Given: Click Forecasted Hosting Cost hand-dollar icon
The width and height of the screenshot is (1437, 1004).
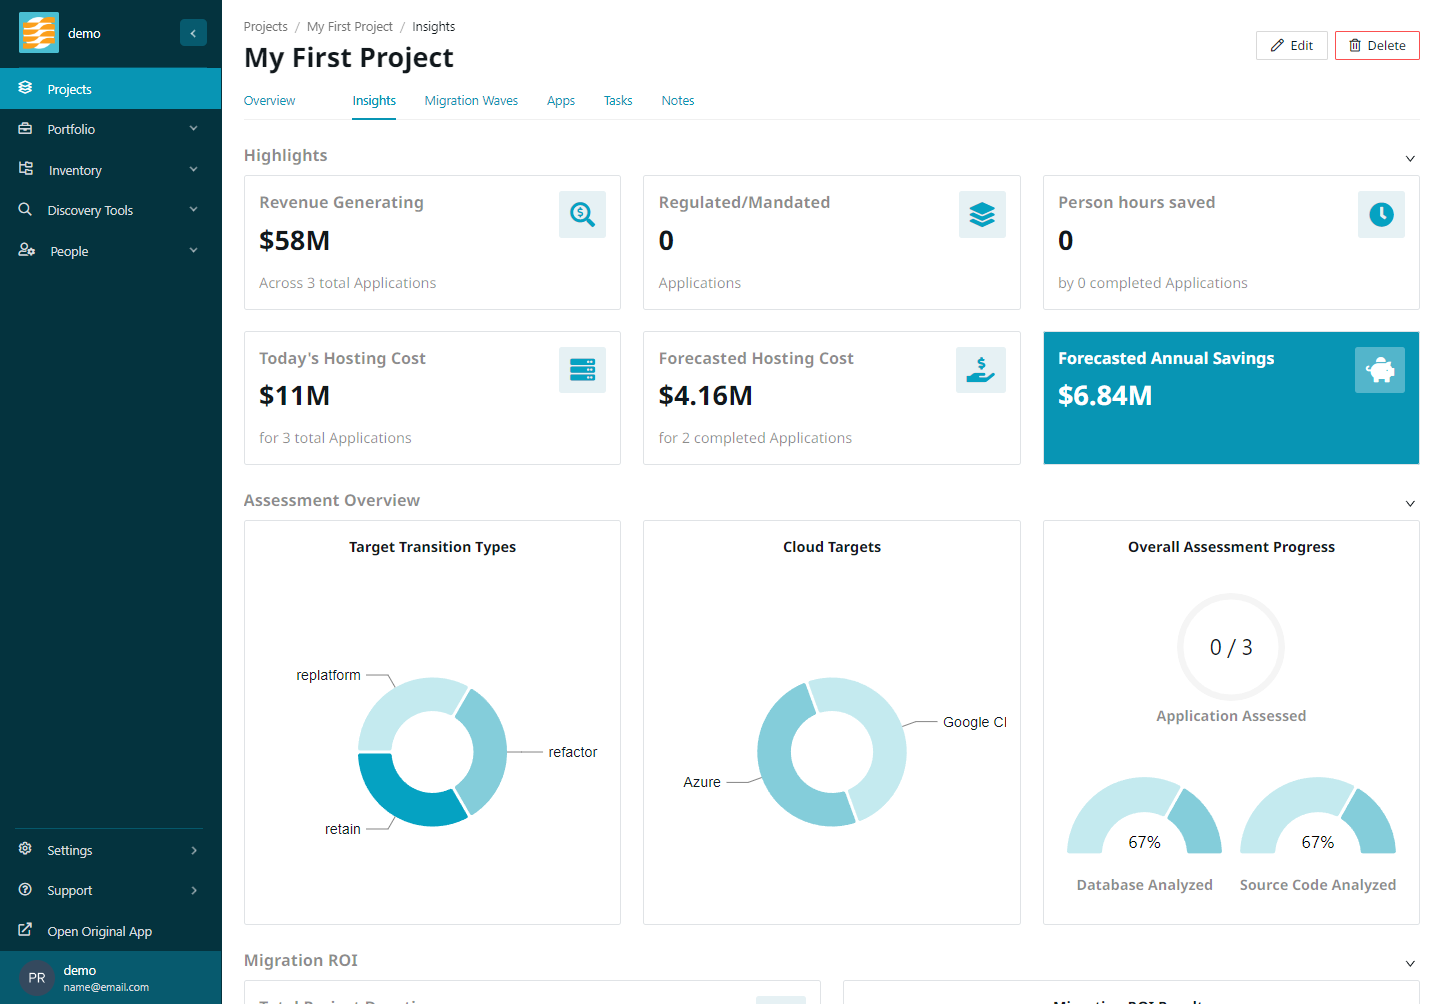Looking at the screenshot, I should [980, 370].
